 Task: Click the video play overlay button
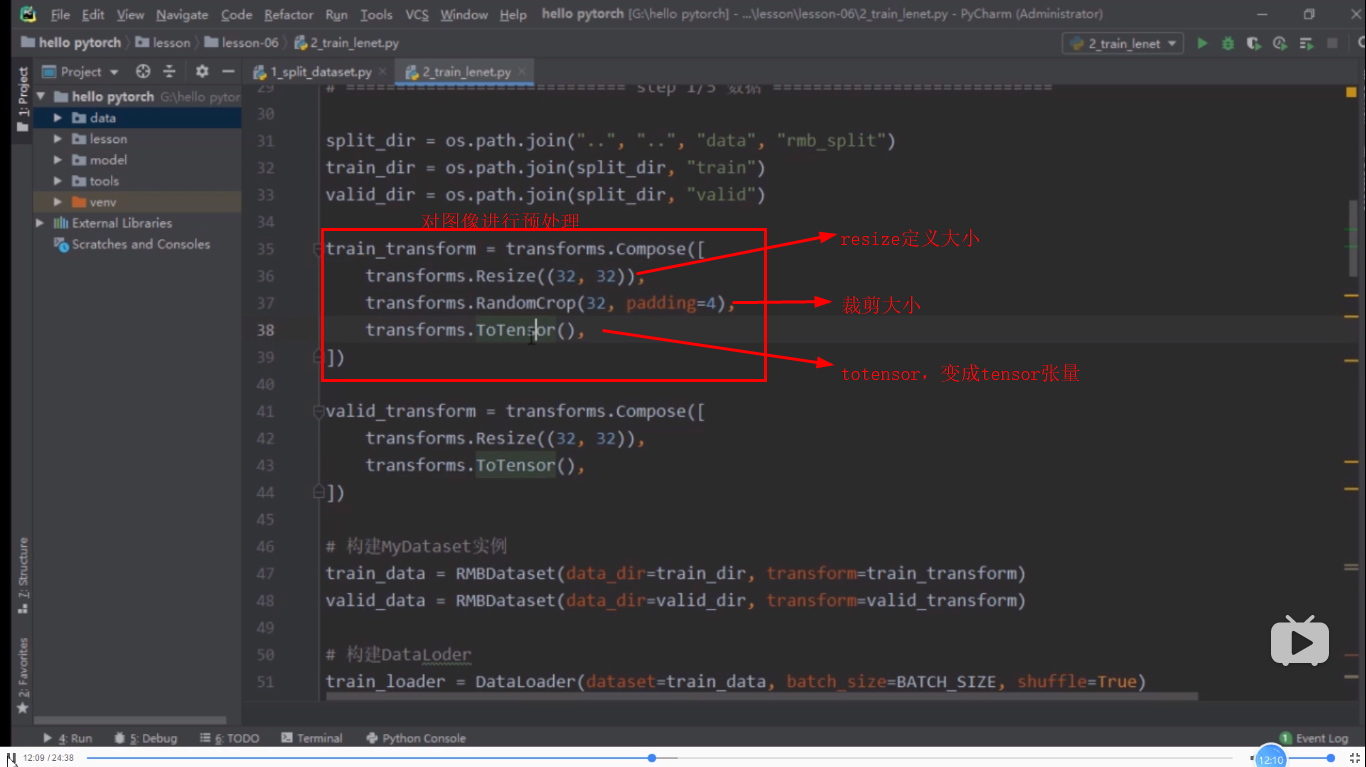click(x=1300, y=641)
